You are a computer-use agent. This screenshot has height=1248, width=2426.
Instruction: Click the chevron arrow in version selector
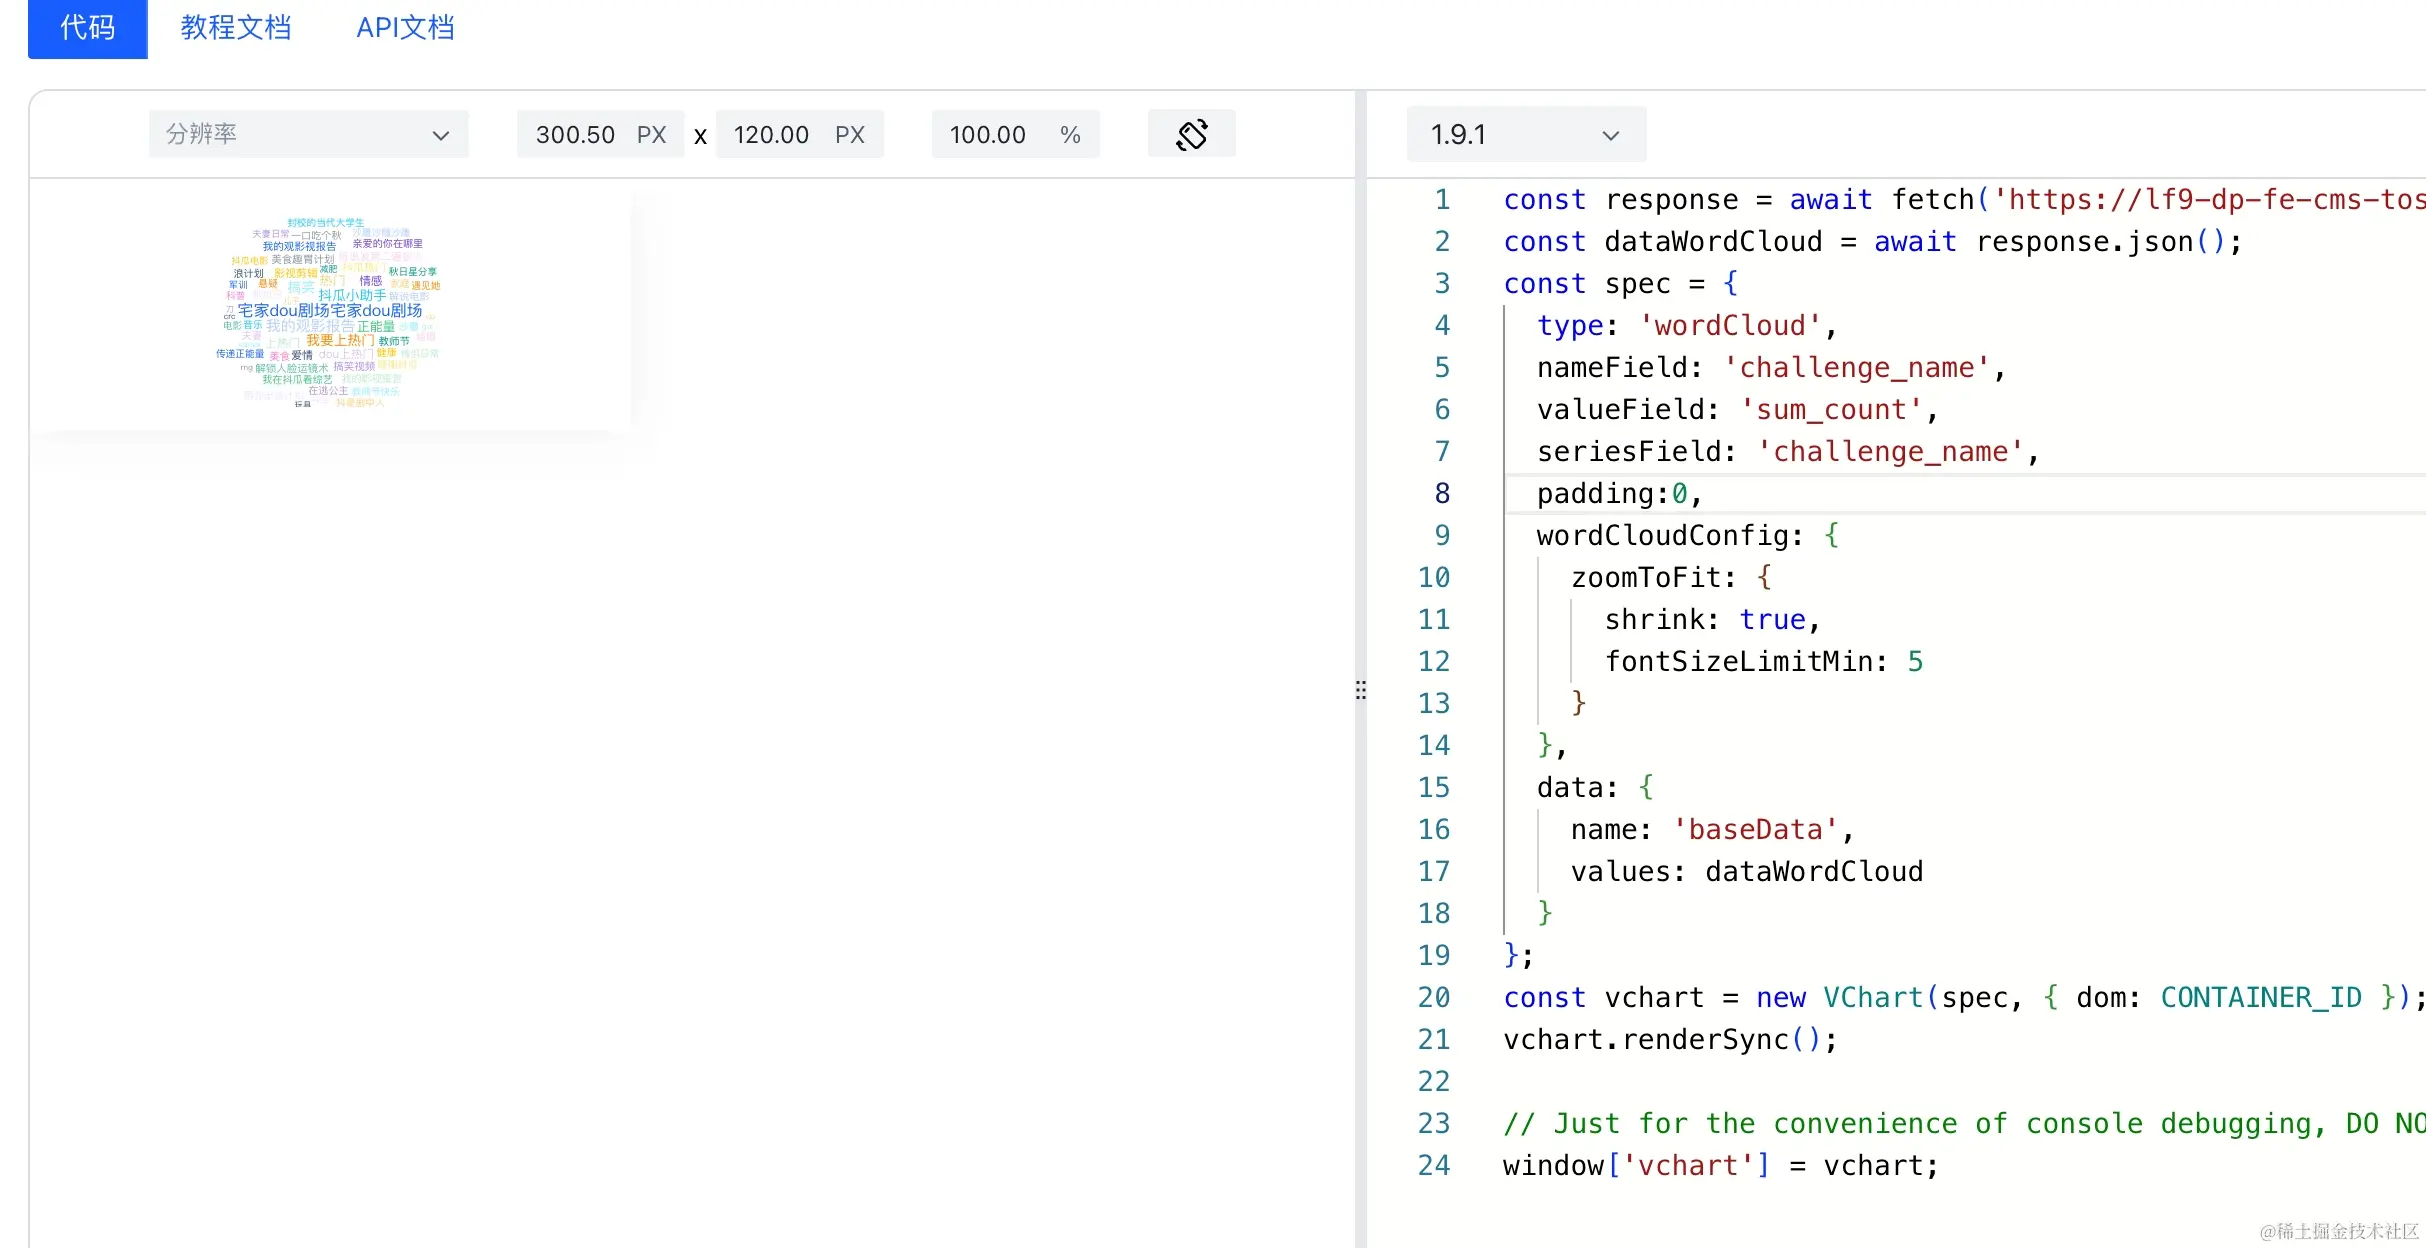pos(1610,135)
